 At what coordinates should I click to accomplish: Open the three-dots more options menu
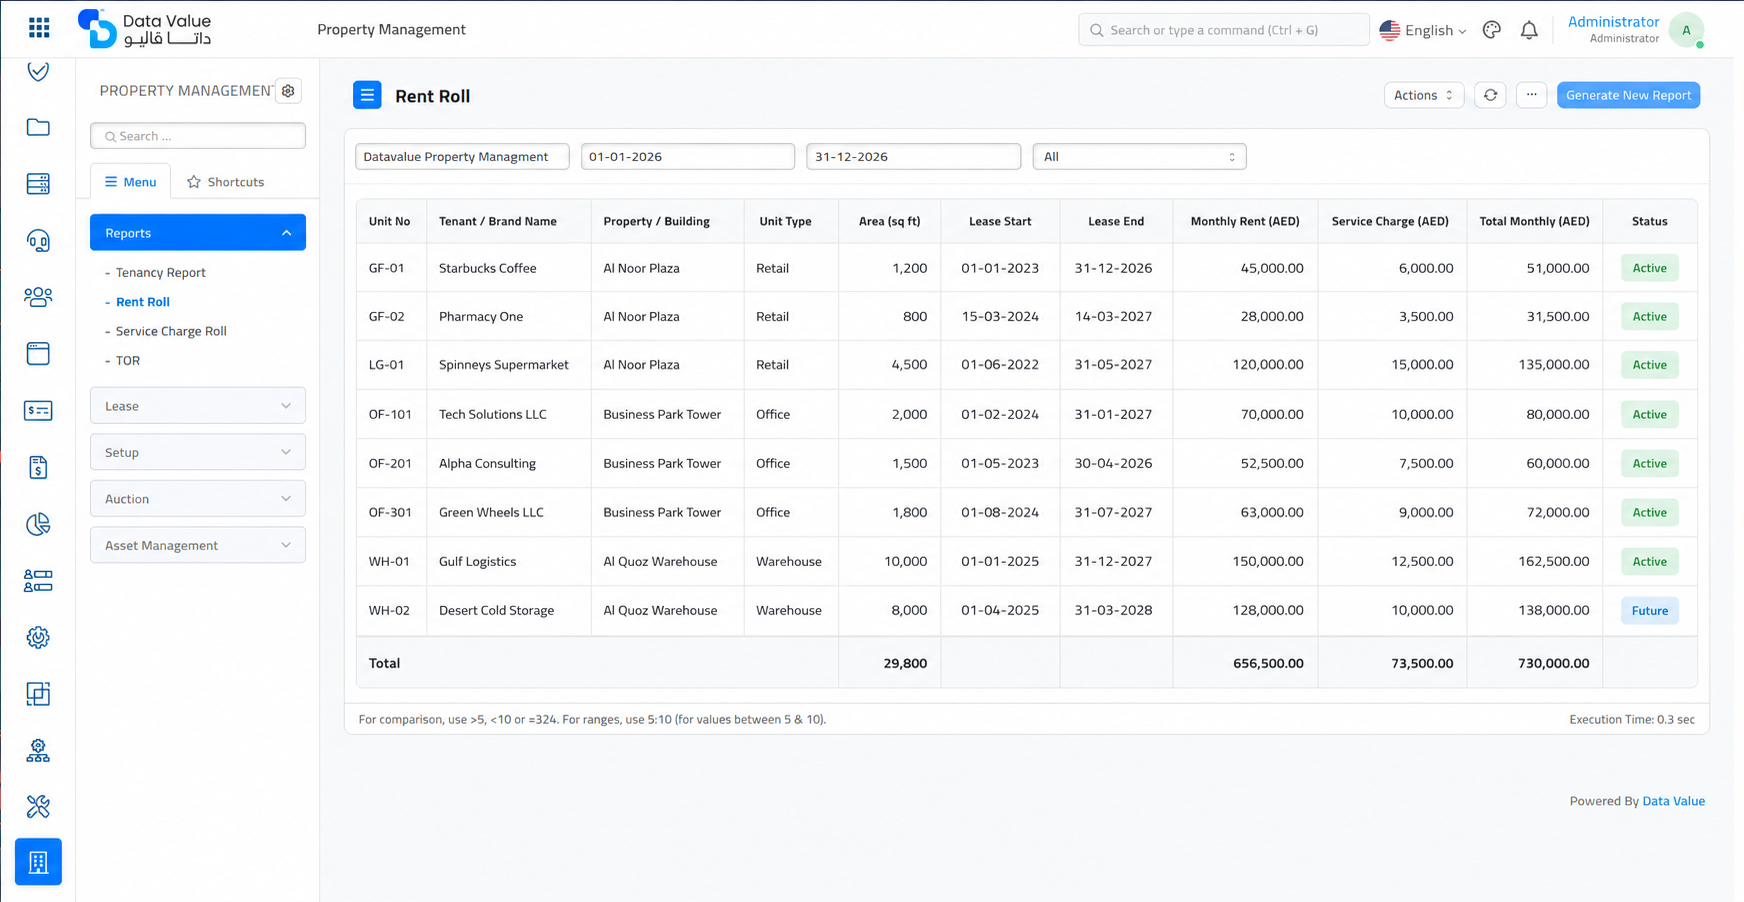coord(1531,95)
